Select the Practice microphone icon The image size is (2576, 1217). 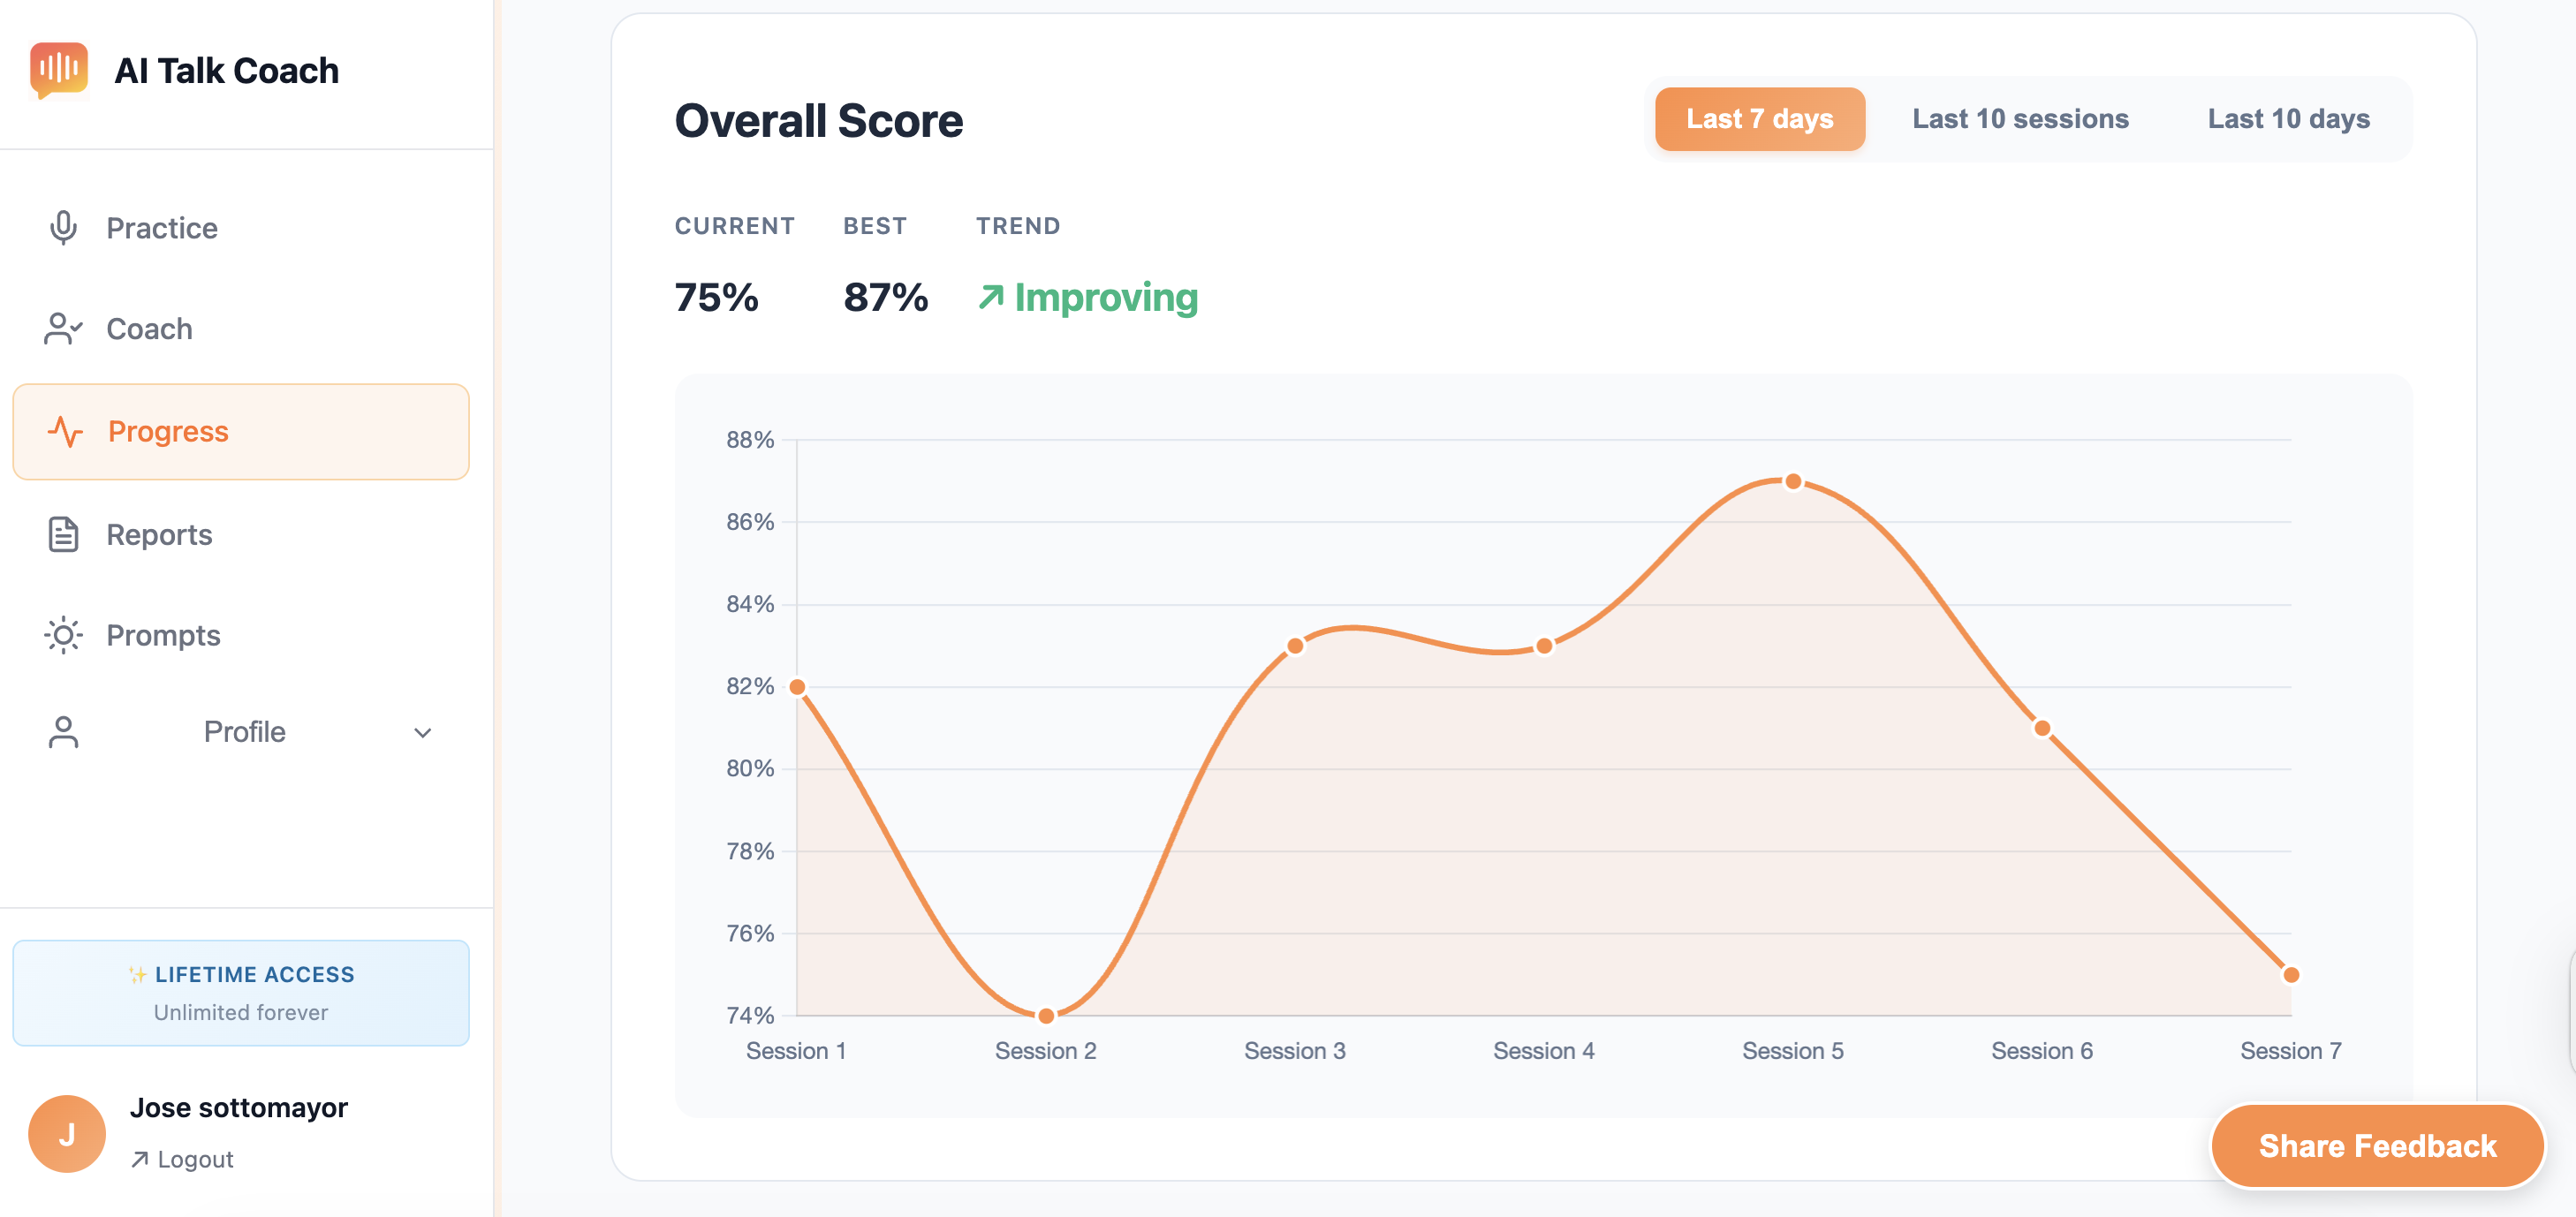[x=63, y=227]
